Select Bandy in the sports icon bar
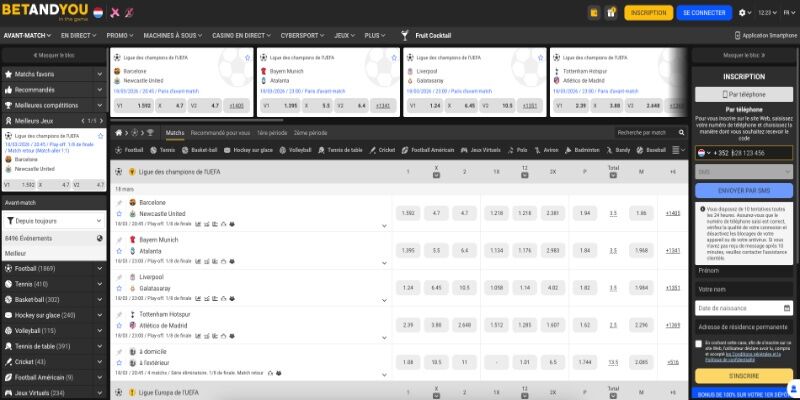Image resolution: width=800 pixels, height=400 pixels. [618, 150]
